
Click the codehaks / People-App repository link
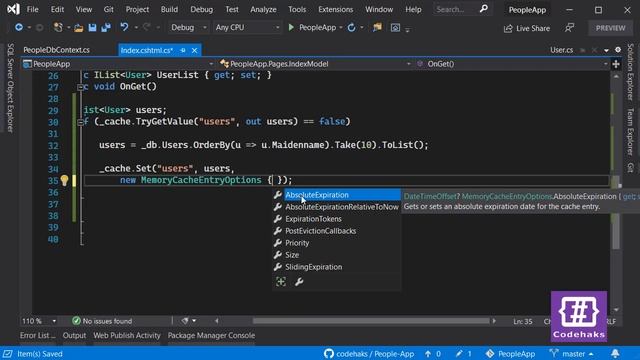[375, 353]
